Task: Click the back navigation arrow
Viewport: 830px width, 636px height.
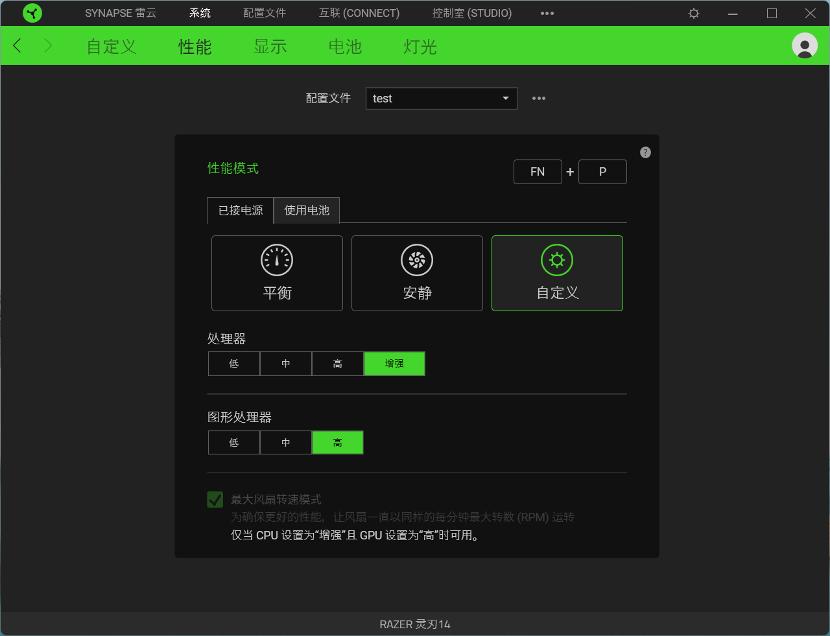Action: tap(16, 45)
